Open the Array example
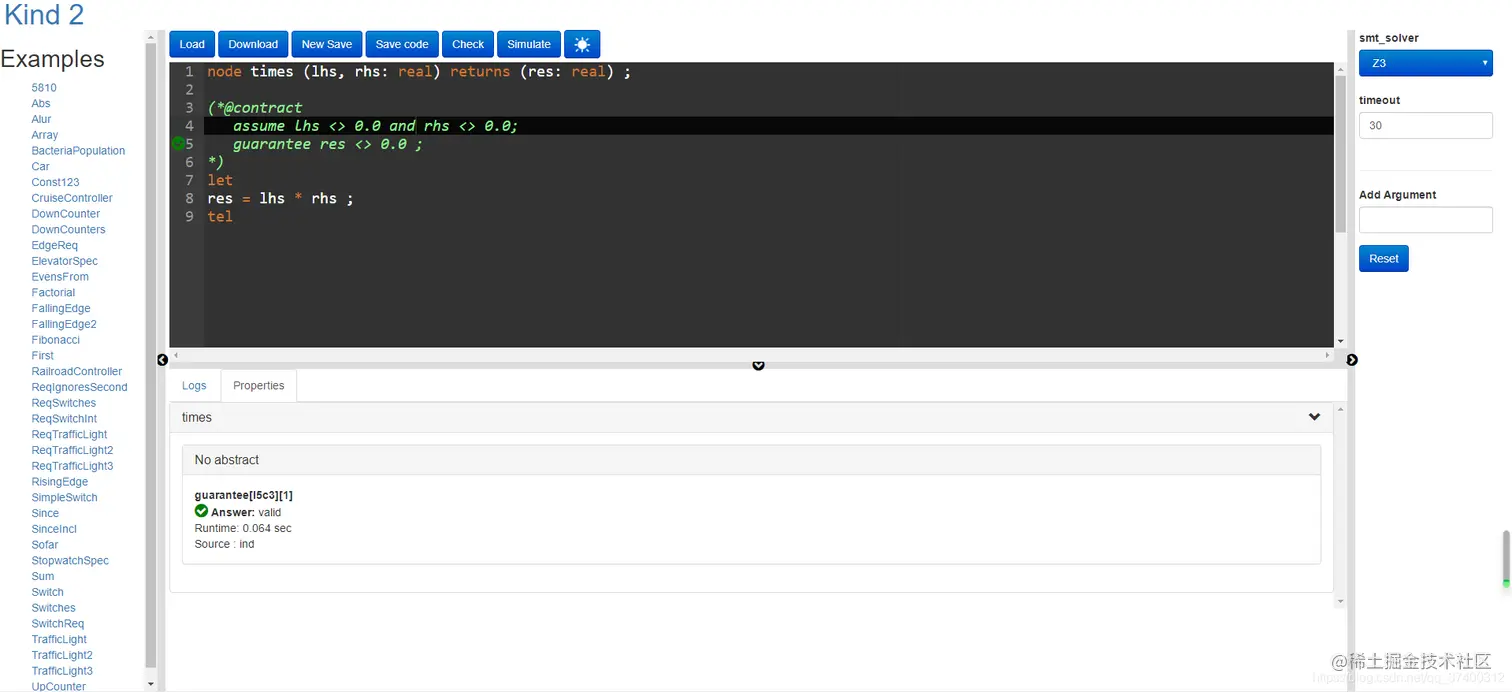Image resolution: width=1512 pixels, height=692 pixels. point(45,135)
